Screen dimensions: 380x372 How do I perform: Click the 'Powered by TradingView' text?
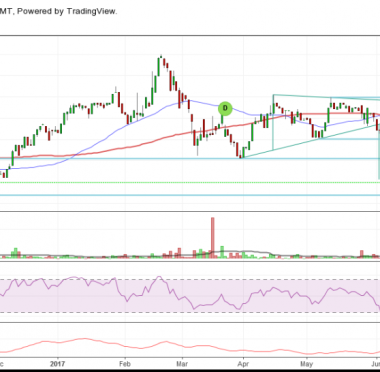pos(67,12)
